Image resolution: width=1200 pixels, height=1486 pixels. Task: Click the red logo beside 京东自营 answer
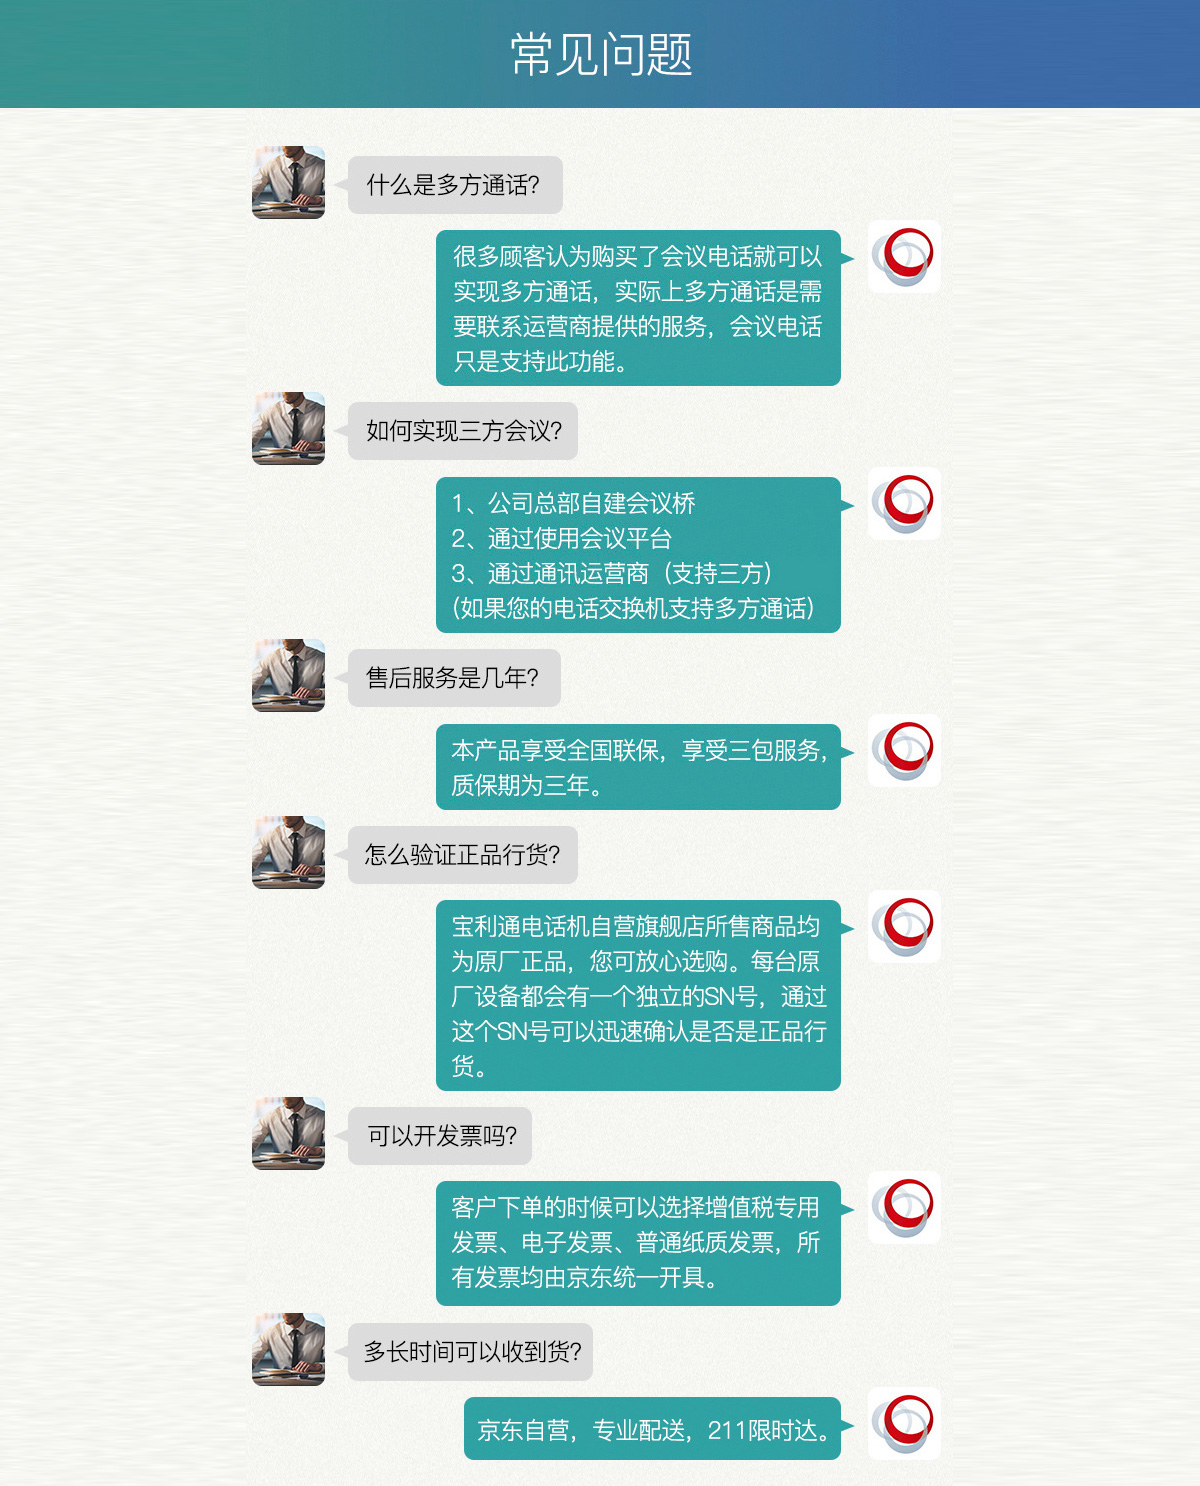pyautogui.click(x=904, y=1423)
